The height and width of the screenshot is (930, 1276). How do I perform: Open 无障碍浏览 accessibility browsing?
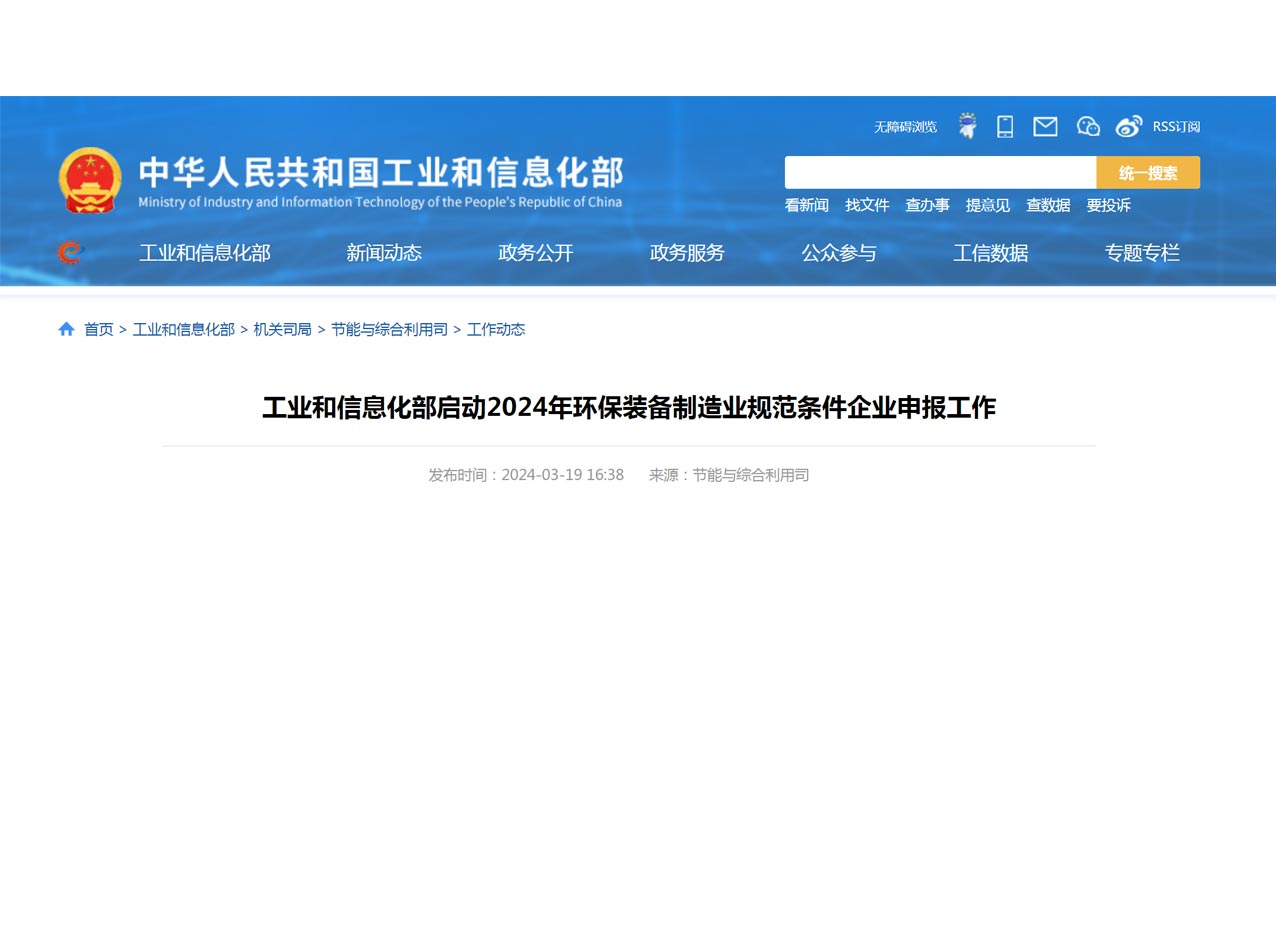pyautogui.click(x=905, y=127)
